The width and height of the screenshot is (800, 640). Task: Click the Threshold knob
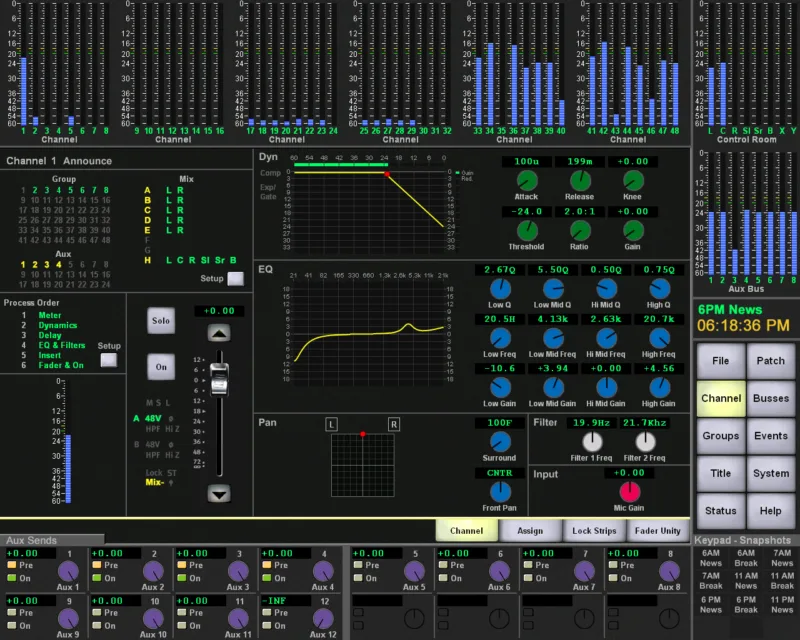point(527,231)
